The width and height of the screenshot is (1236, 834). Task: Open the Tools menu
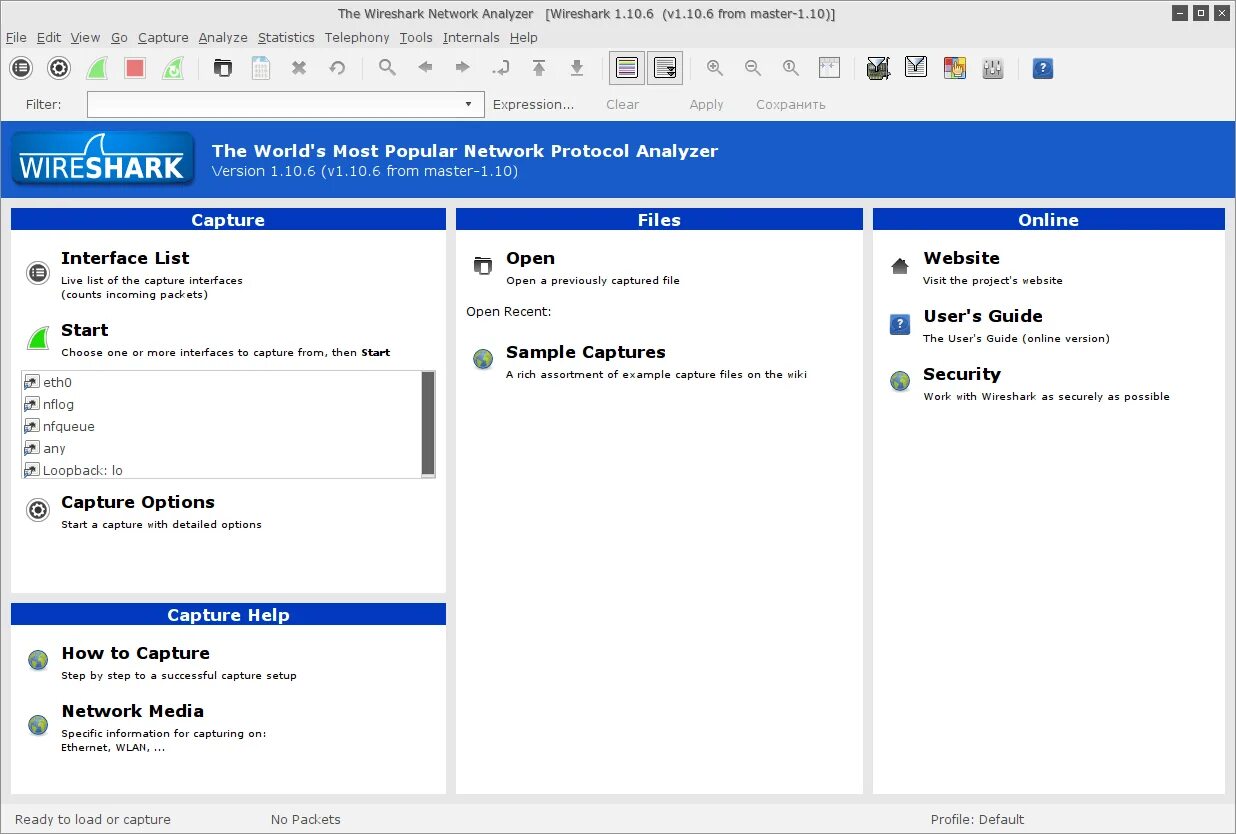pyautogui.click(x=416, y=37)
